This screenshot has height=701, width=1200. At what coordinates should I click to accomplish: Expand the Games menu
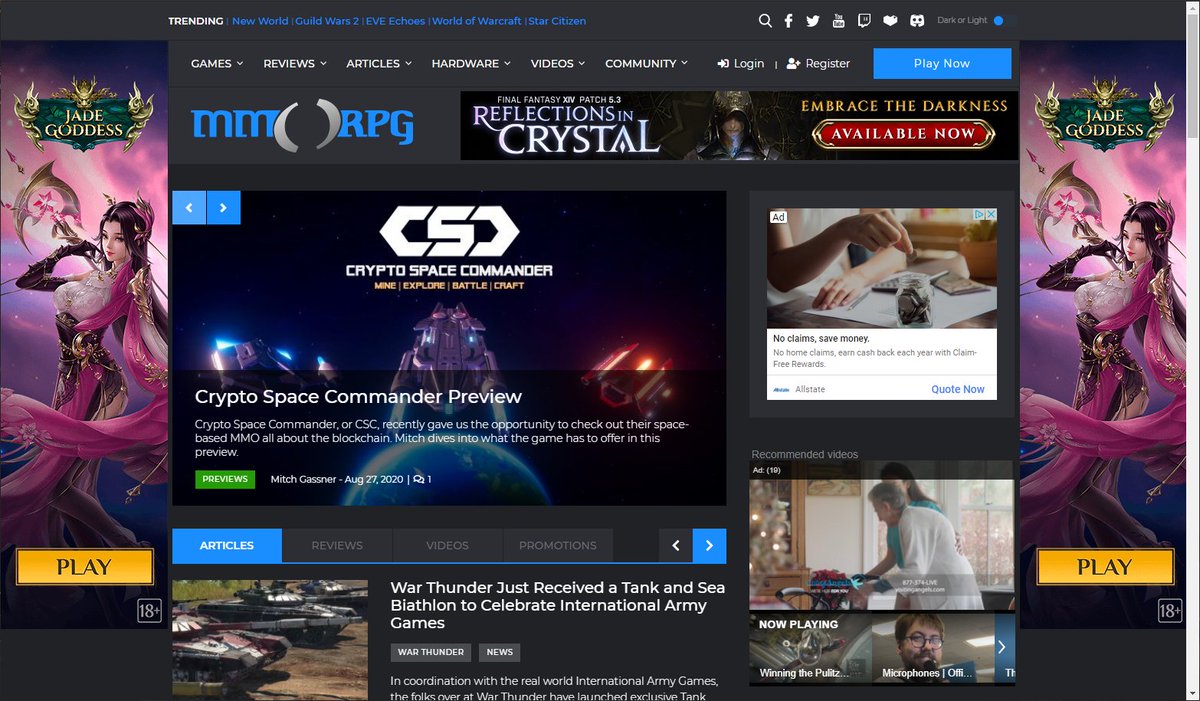click(x=217, y=63)
